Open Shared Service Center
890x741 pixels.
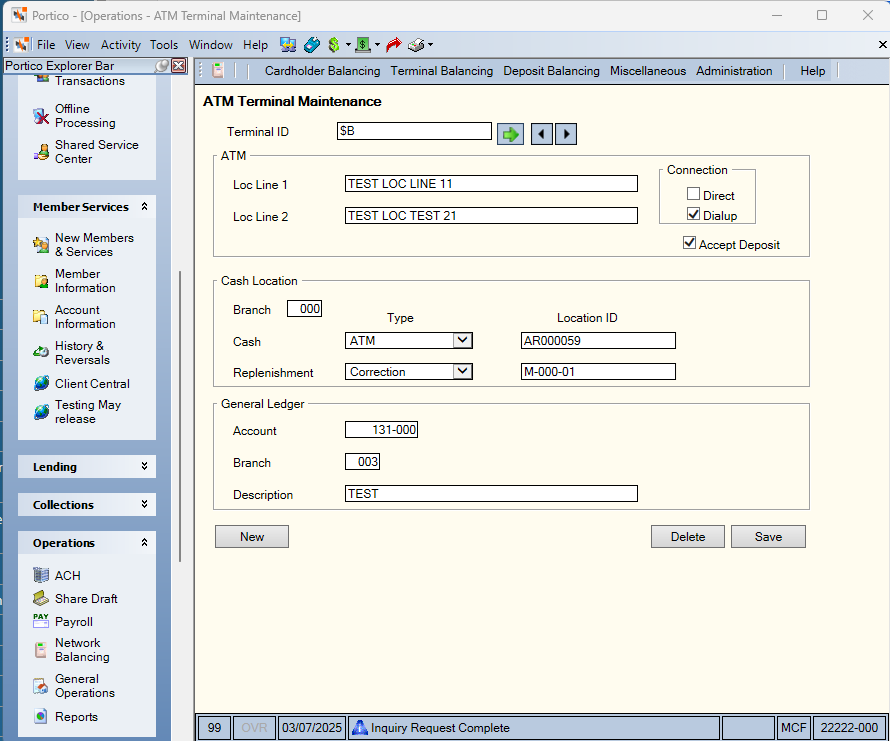click(x=86, y=152)
